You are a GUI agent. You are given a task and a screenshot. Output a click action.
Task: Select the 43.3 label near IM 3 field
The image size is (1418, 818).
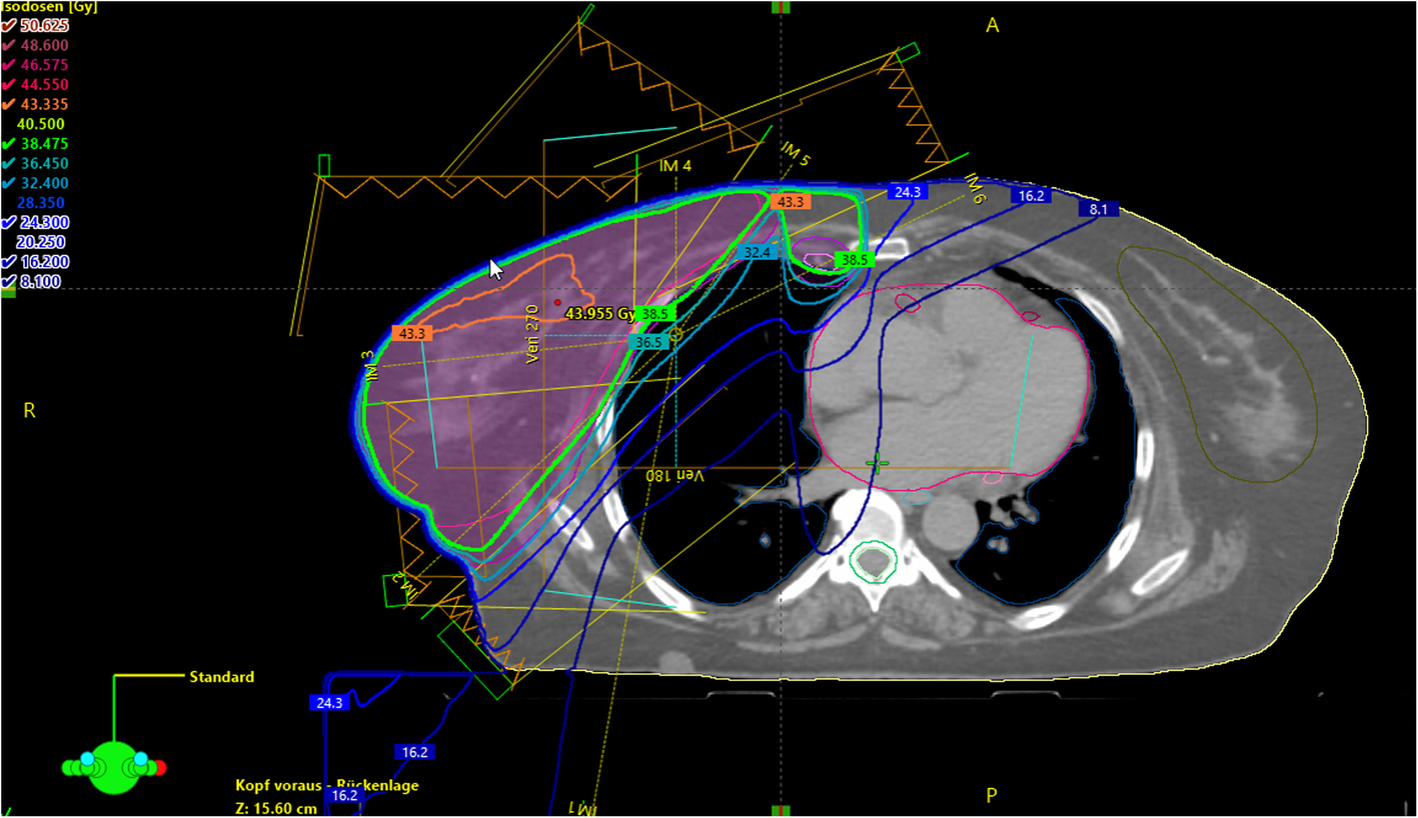point(411,333)
